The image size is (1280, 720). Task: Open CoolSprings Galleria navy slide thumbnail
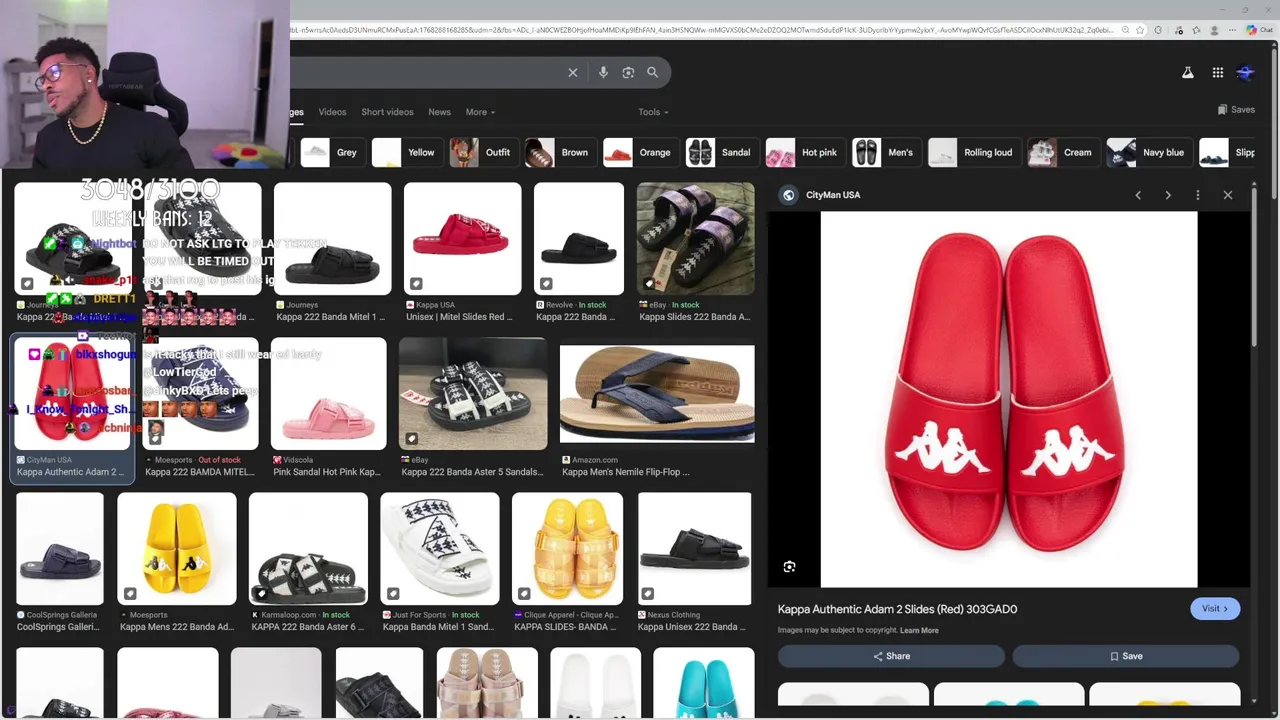click(x=59, y=549)
